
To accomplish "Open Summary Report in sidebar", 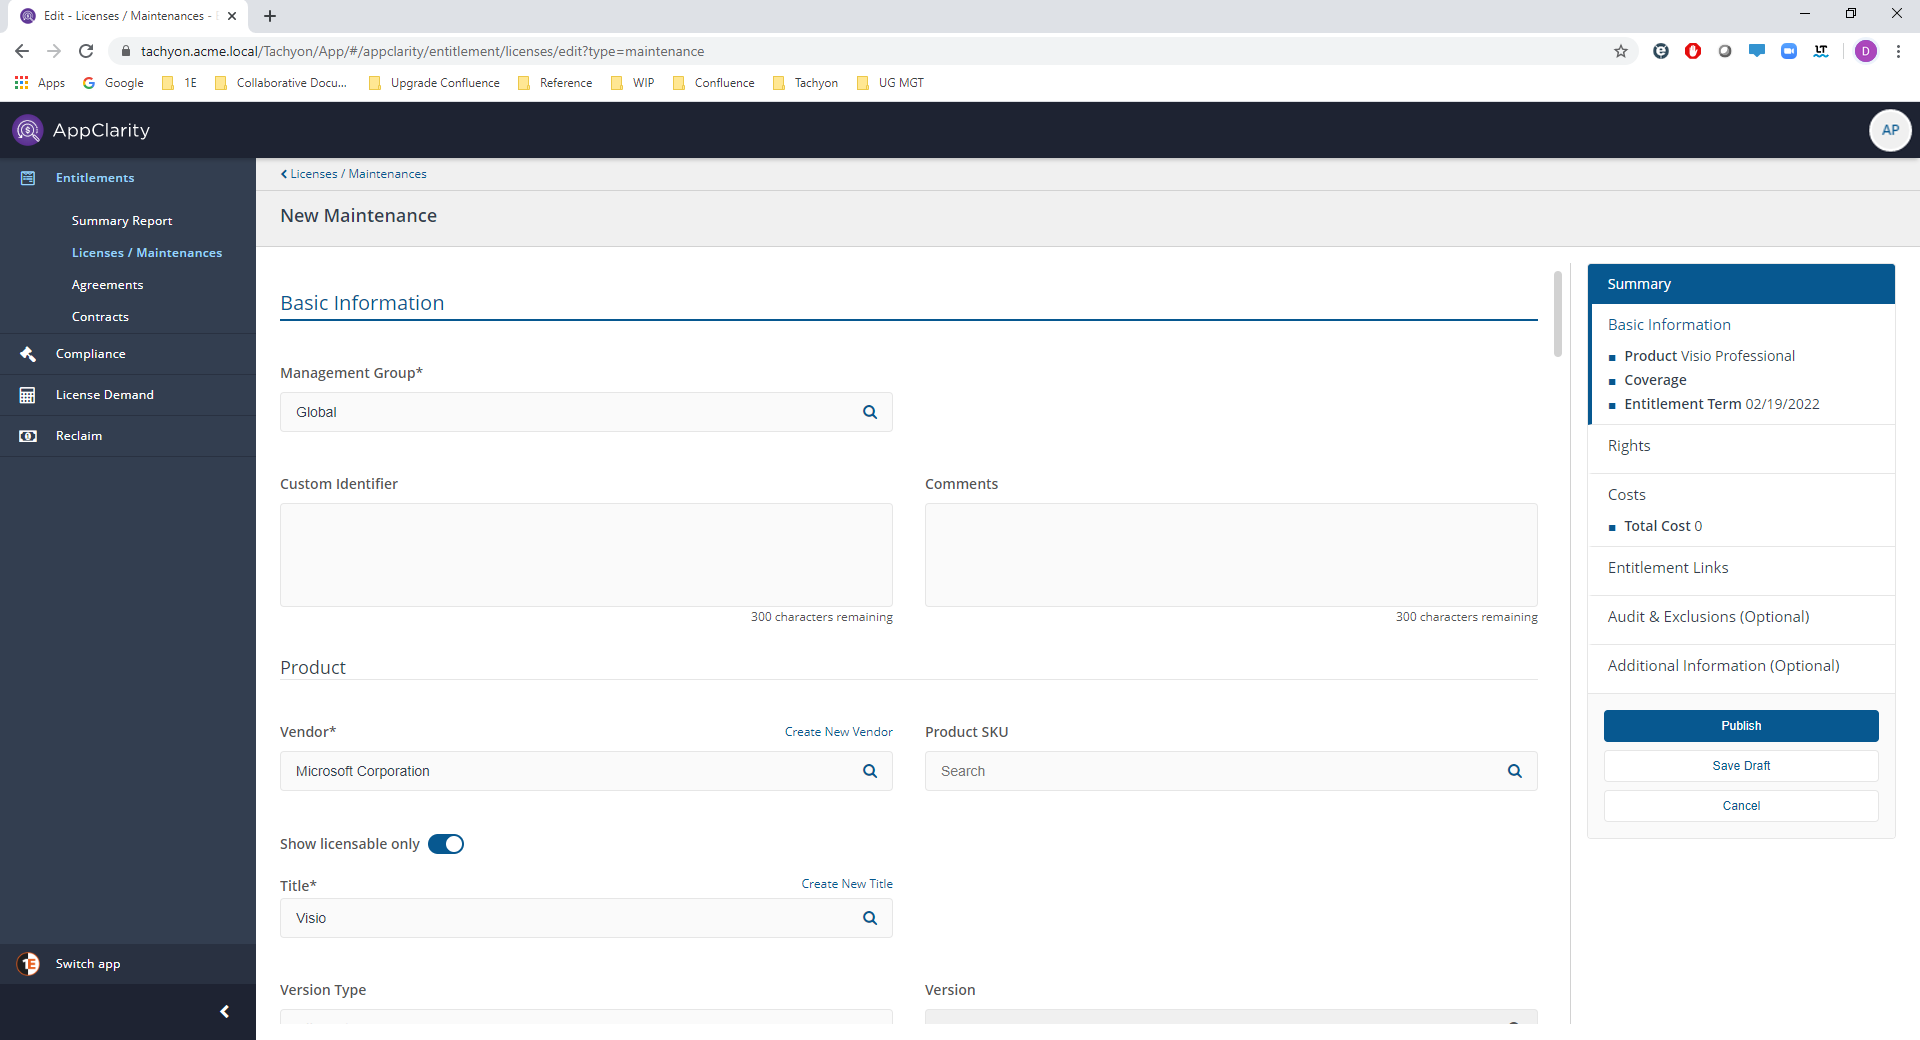I will pos(122,221).
